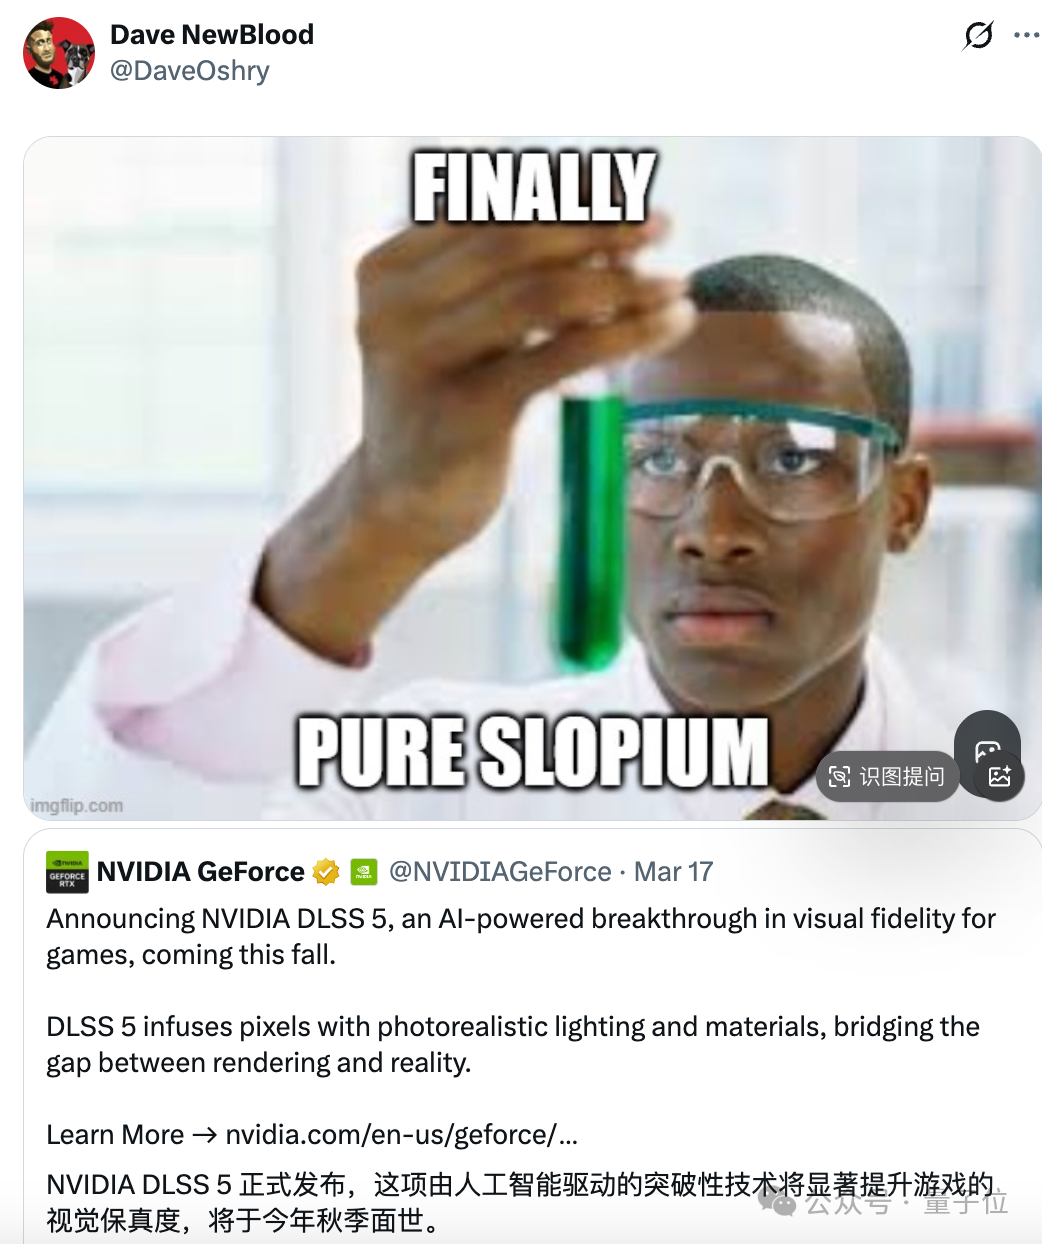Click the gold verified badge
Viewport: 1042px width, 1244px height.
coord(326,872)
